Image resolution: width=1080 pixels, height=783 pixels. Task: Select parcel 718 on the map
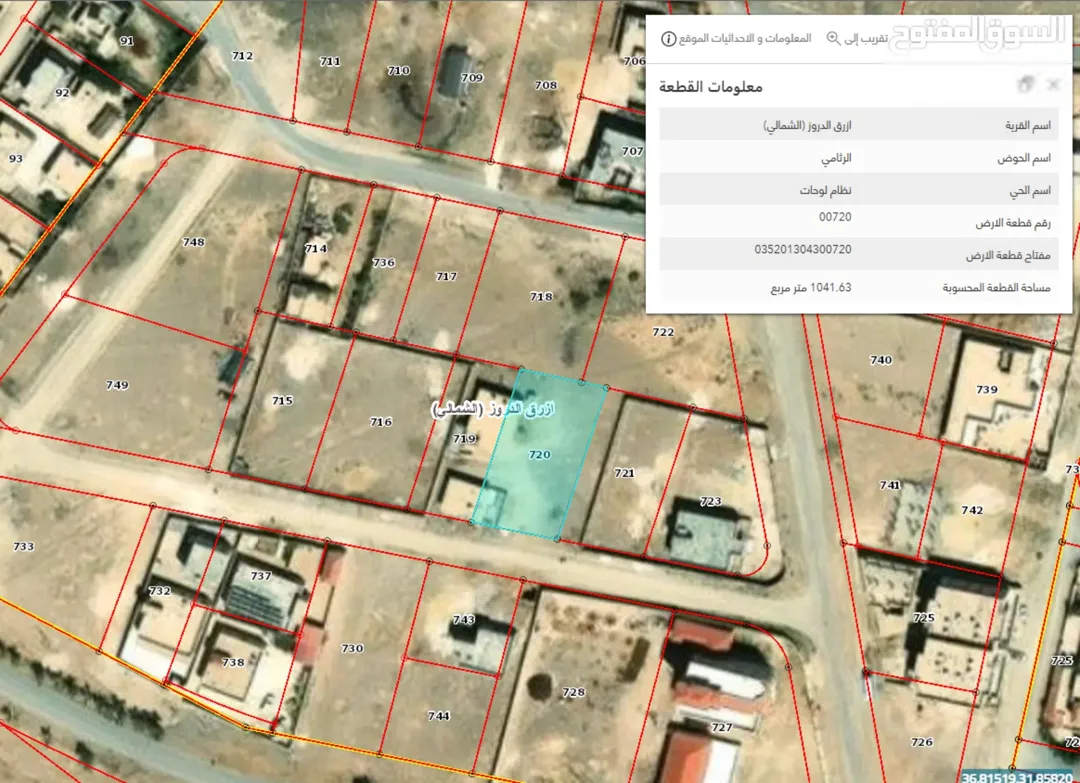(x=541, y=296)
